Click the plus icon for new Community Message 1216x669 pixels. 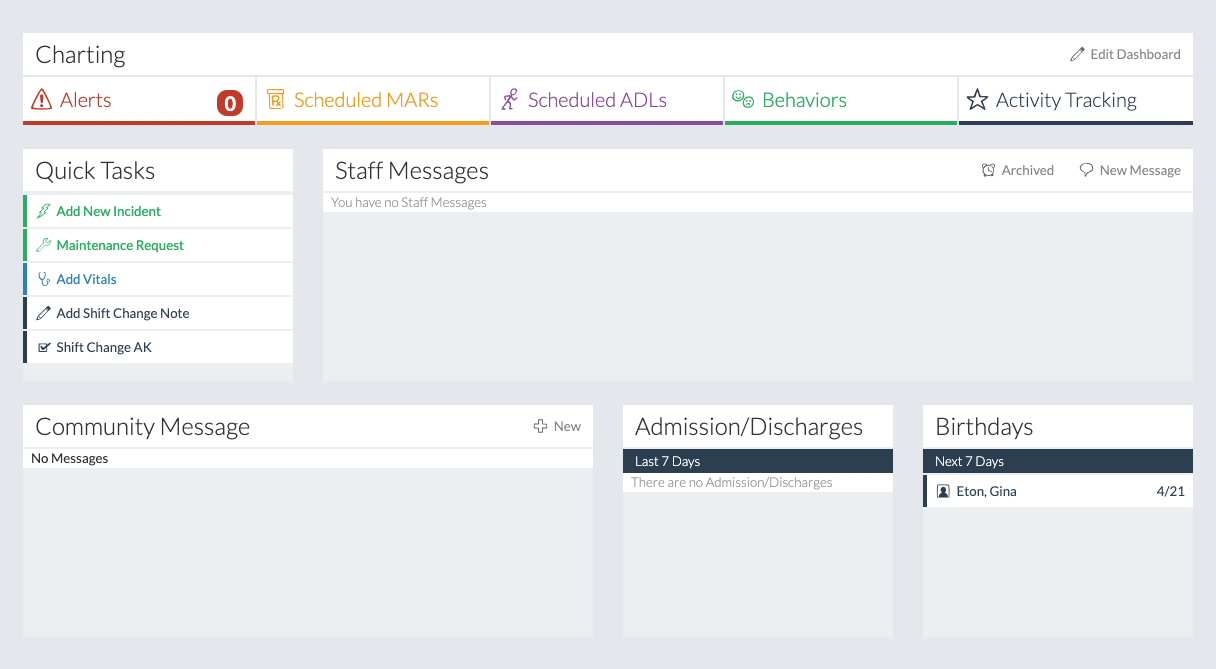click(x=540, y=426)
